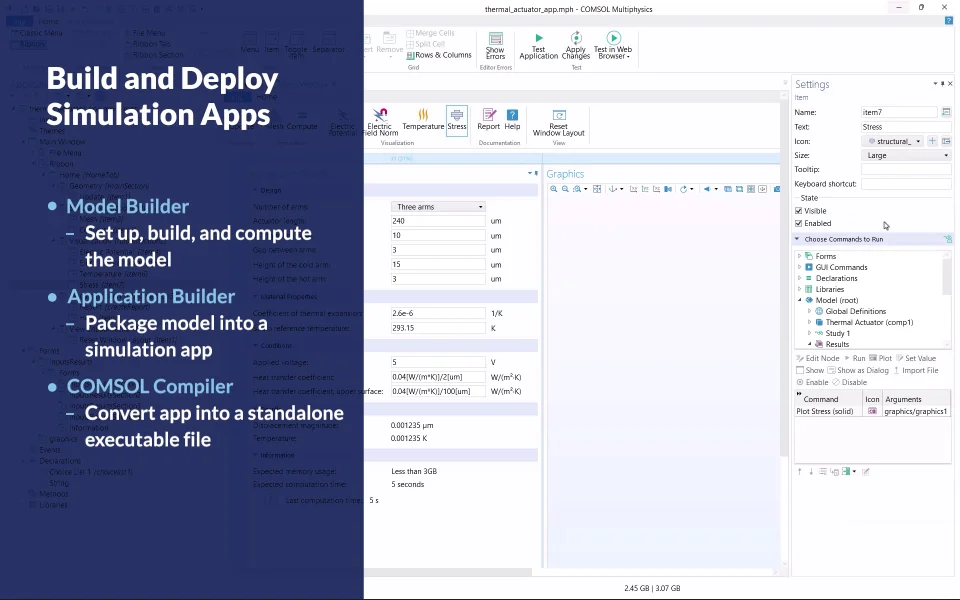960x600 pixels.
Task: Toggle the Enabled checkbox
Action: [798, 223]
